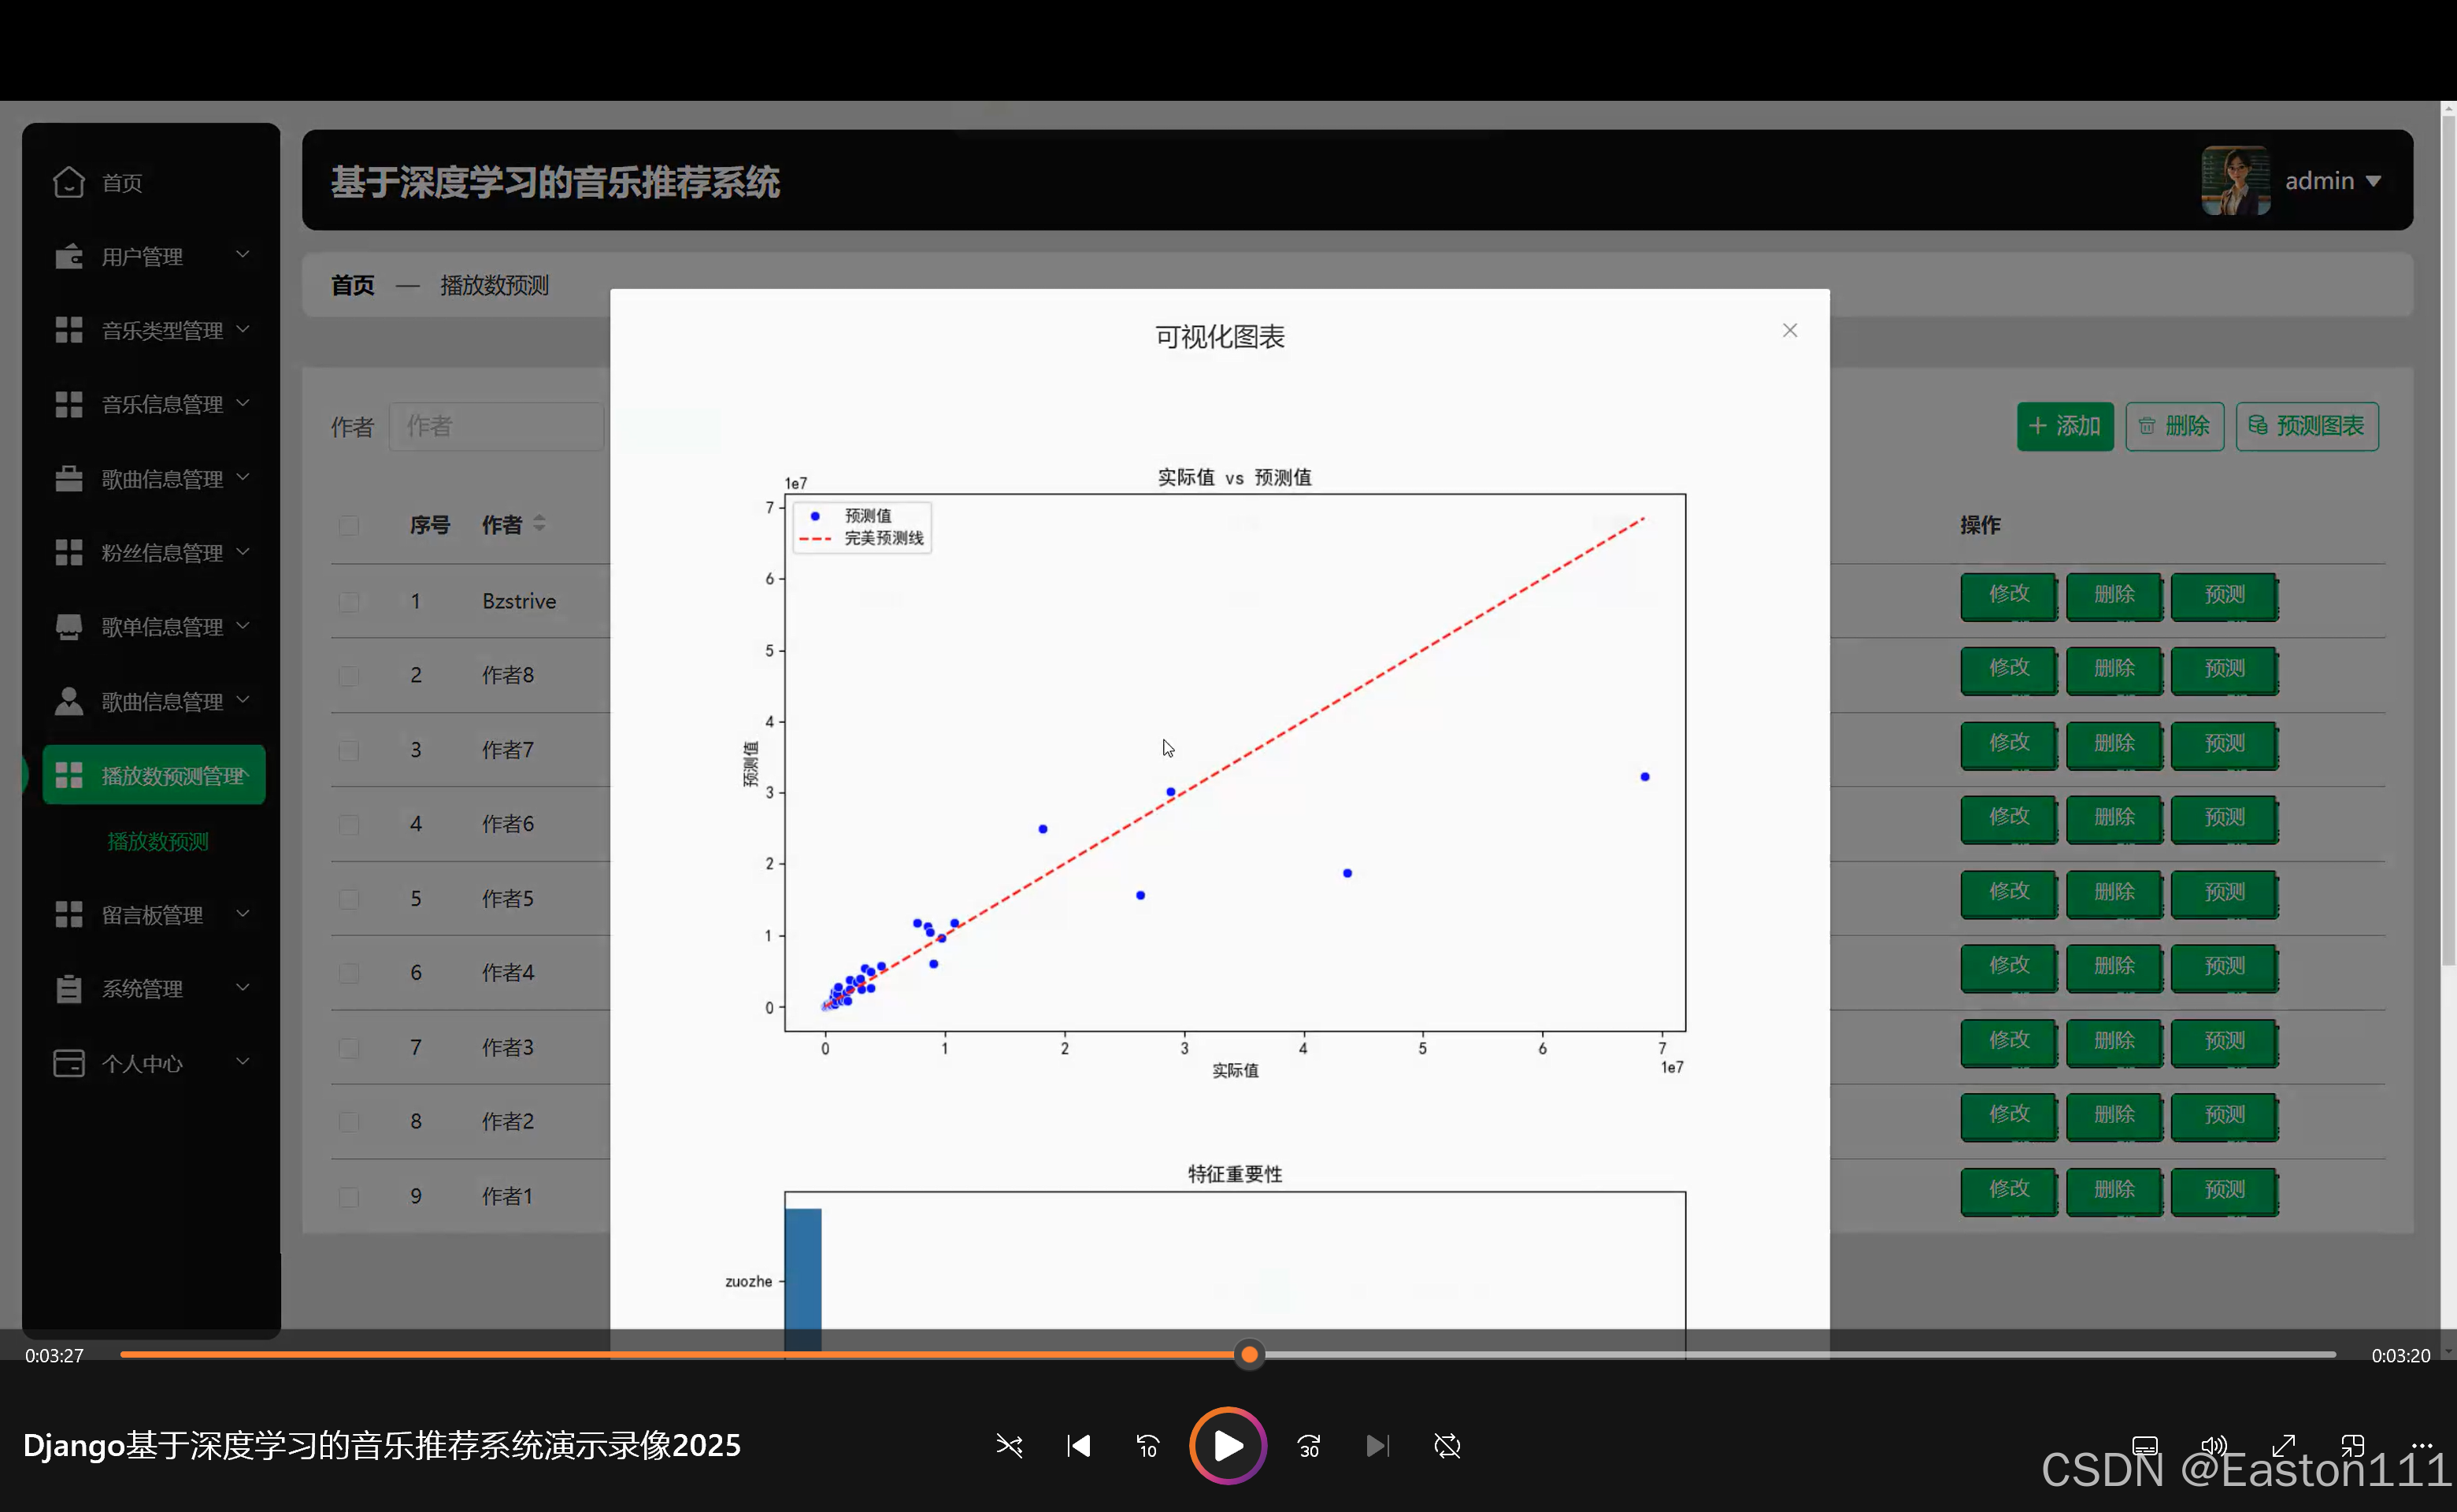Click the green 添加 button
The width and height of the screenshot is (2457, 1512).
(2064, 427)
